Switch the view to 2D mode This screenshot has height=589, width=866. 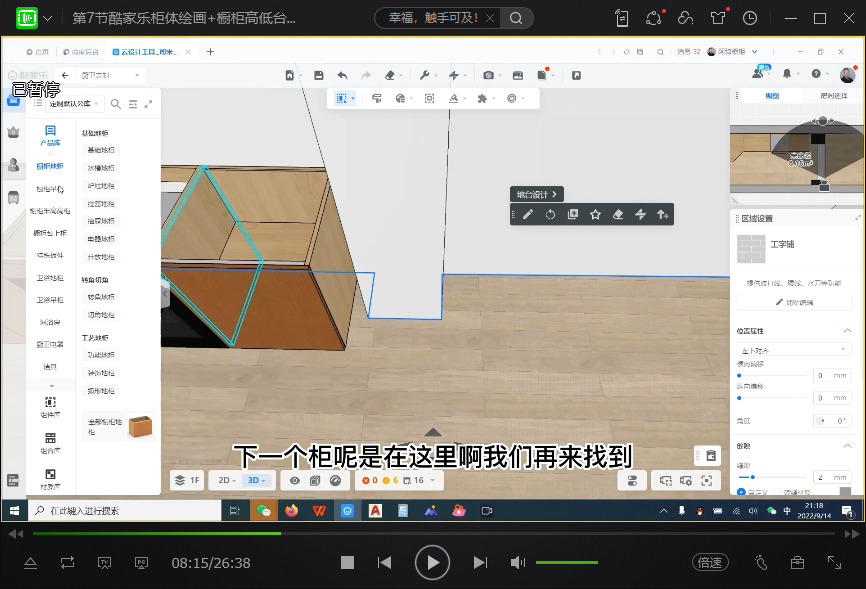(226, 481)
